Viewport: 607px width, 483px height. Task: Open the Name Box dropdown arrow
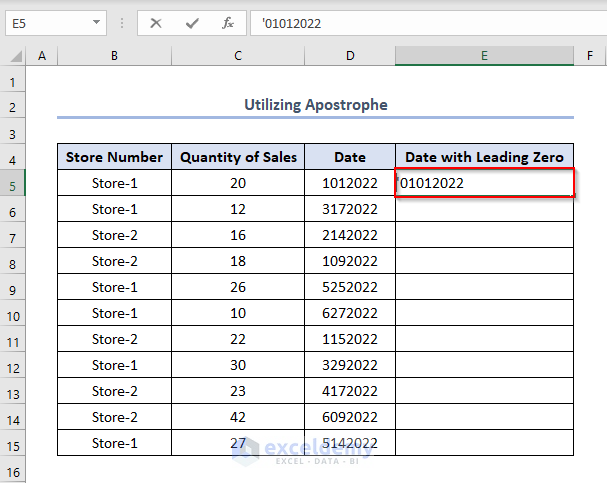[96, 22]
